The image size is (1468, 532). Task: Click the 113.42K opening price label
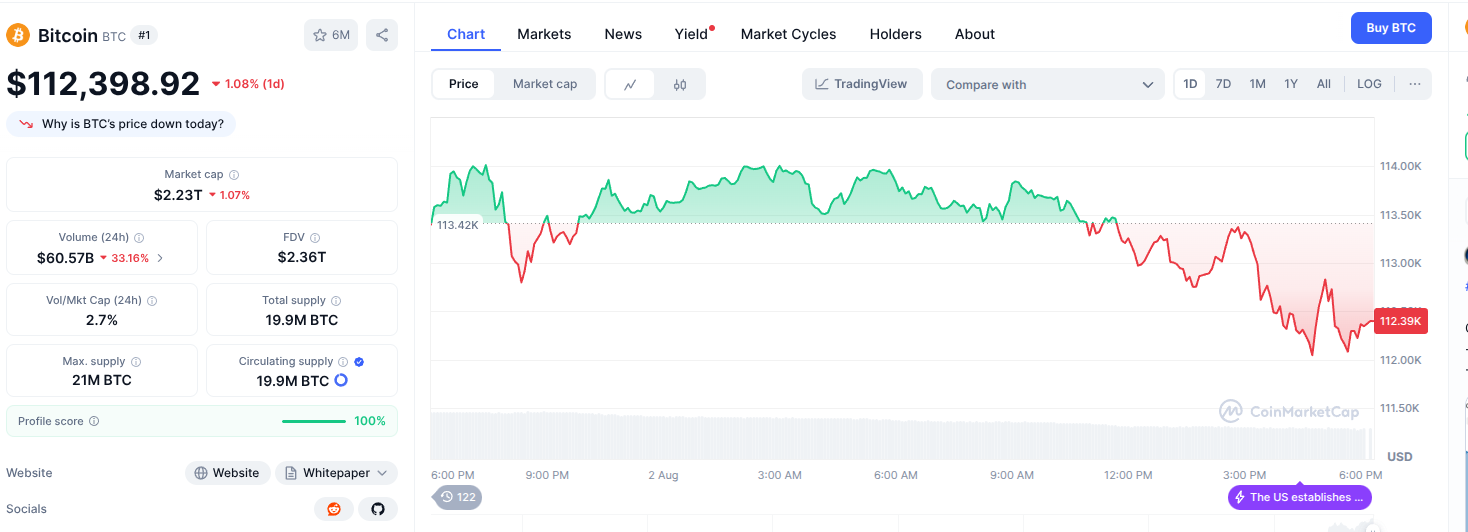(x=457, y=225)
